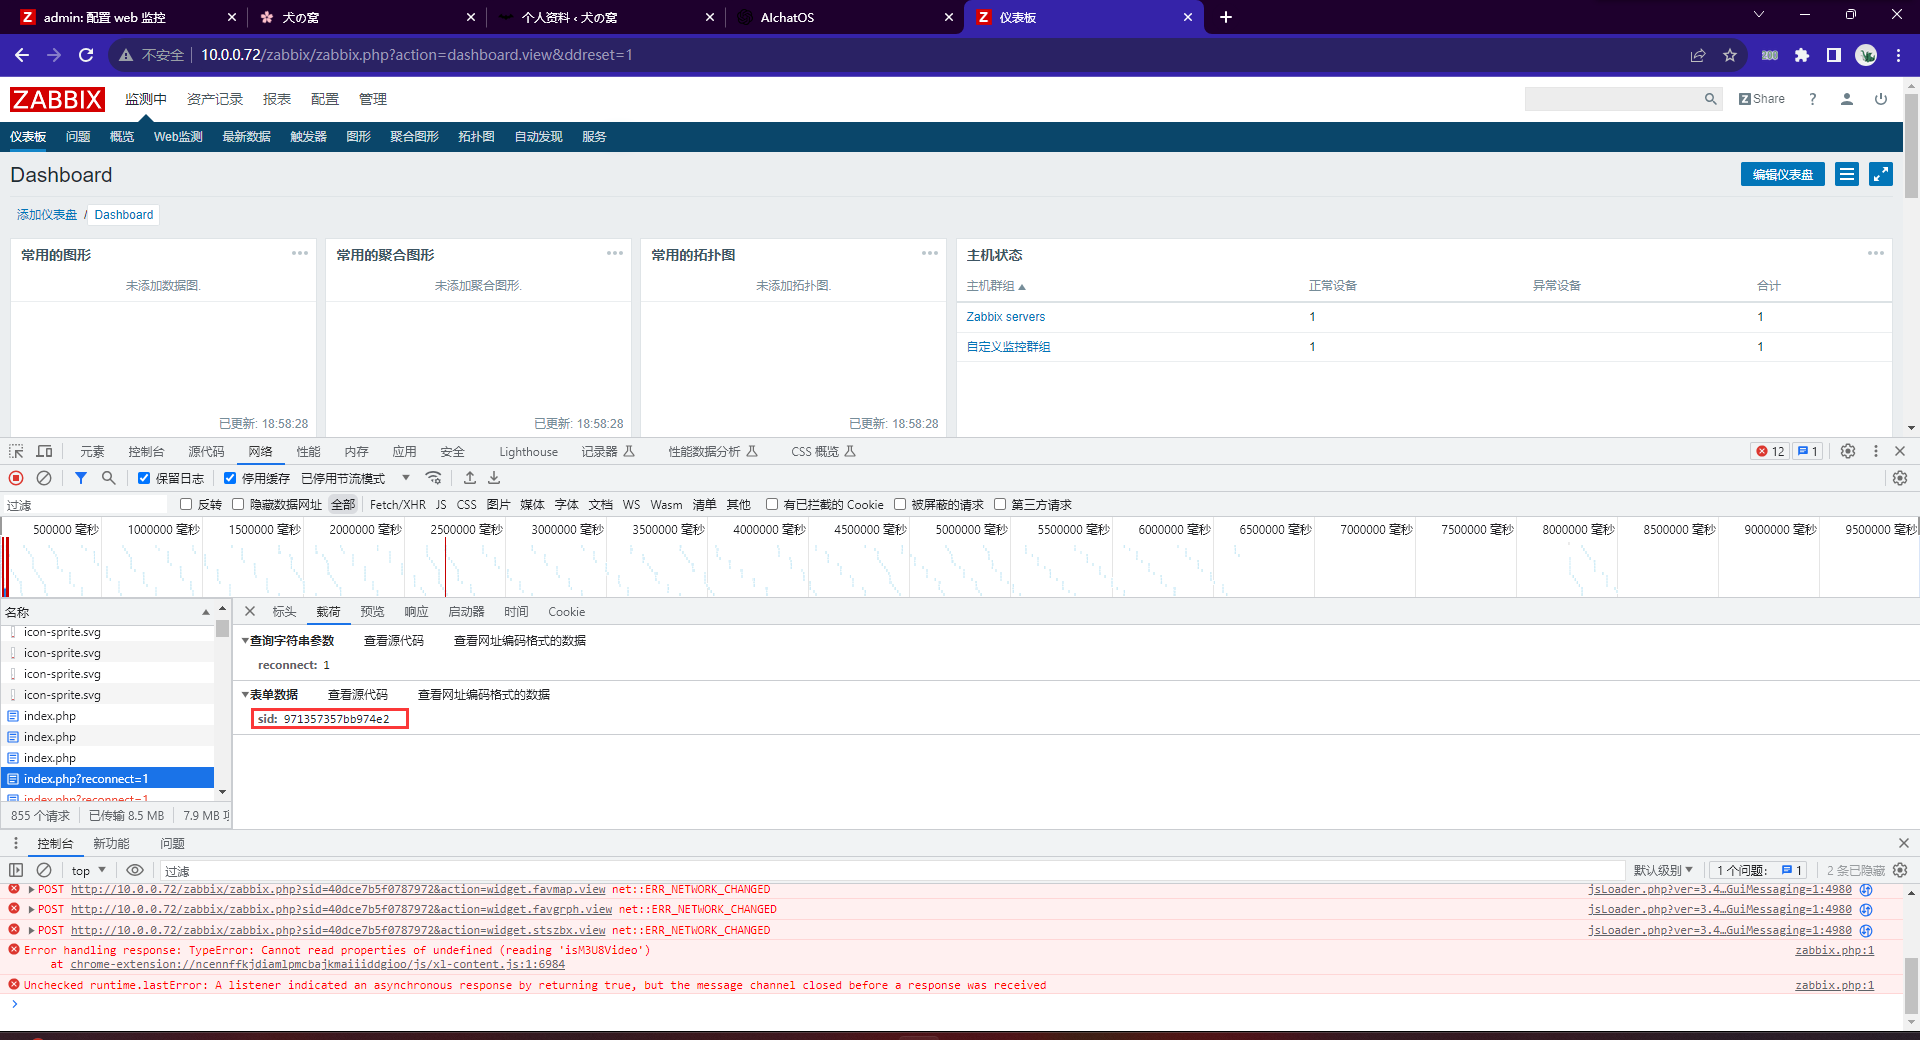Open the Zabbix servers host group link
1920x1040 pixels.
(1005, 317)
